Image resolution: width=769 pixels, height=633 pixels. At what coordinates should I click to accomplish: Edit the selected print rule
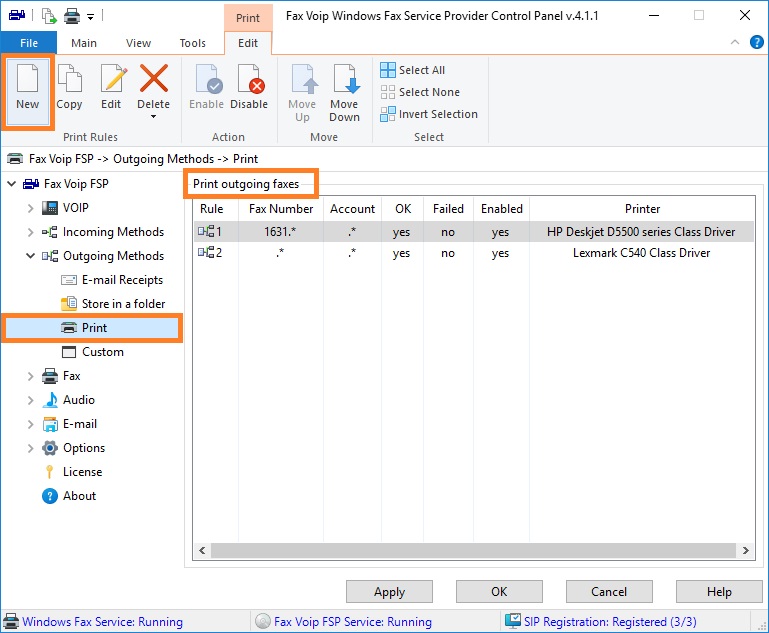pyautogui.click(x=111, y=88)
